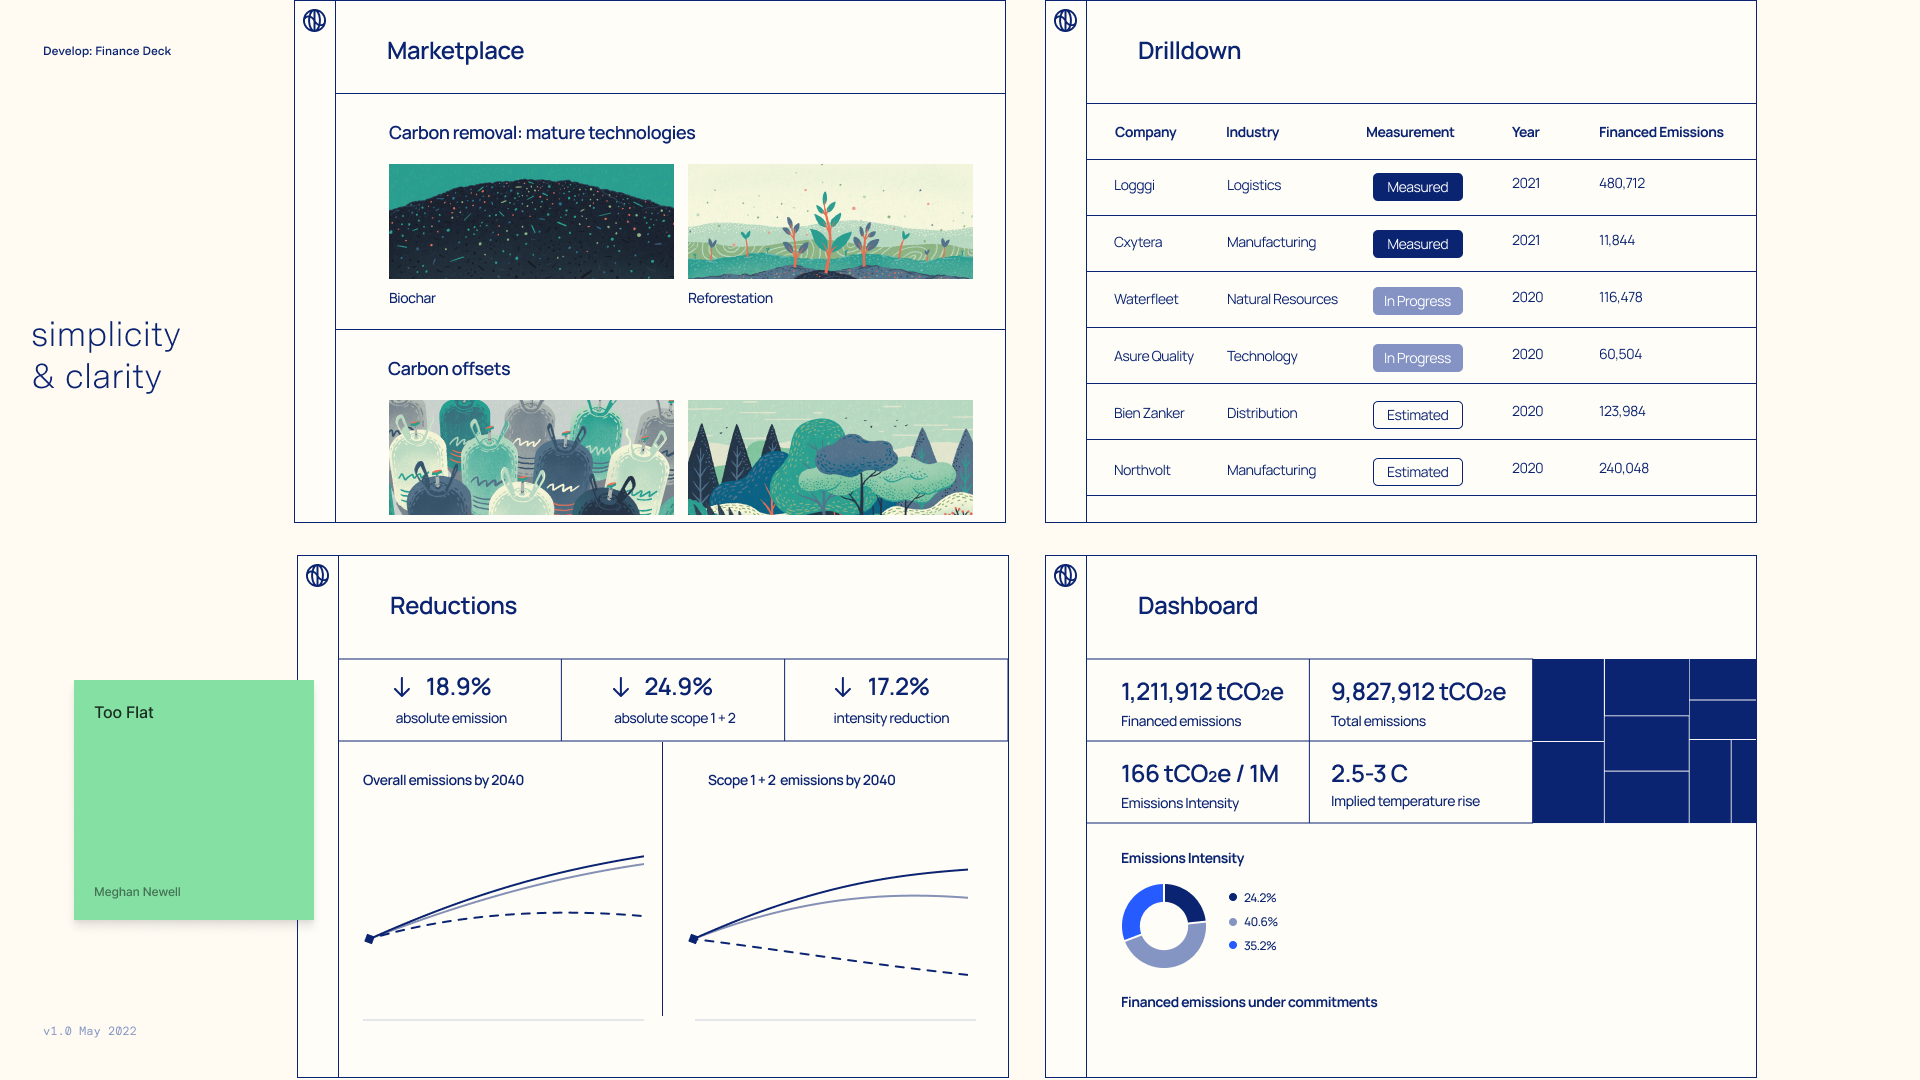Click the green Too Flat sticky note

point(193,800)
